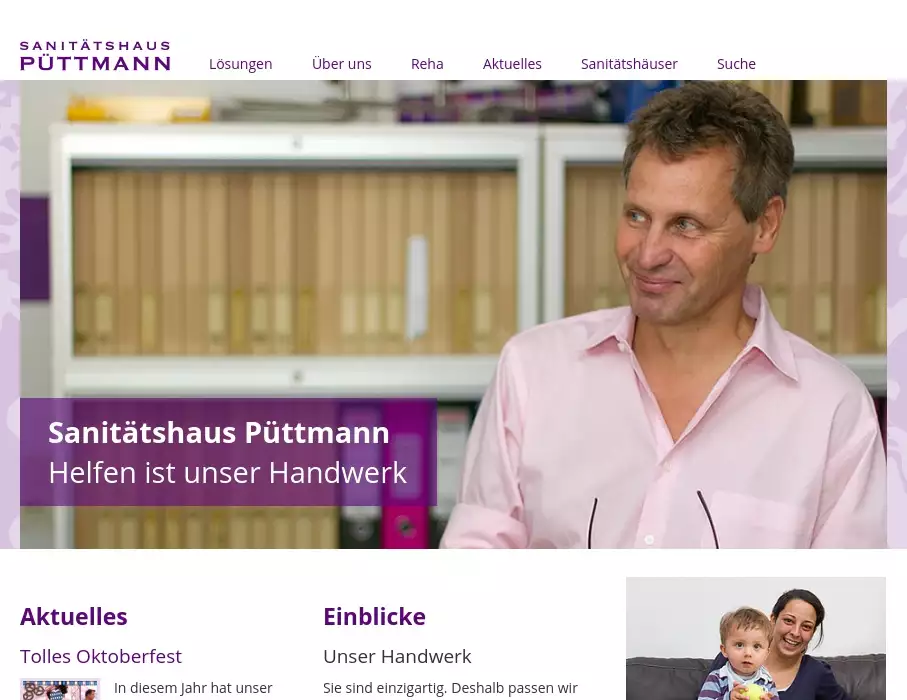Click the In diesem Jahr teaser text
Image resolution: width=907 pixels, height=700 pixels.
pos(193,688)
